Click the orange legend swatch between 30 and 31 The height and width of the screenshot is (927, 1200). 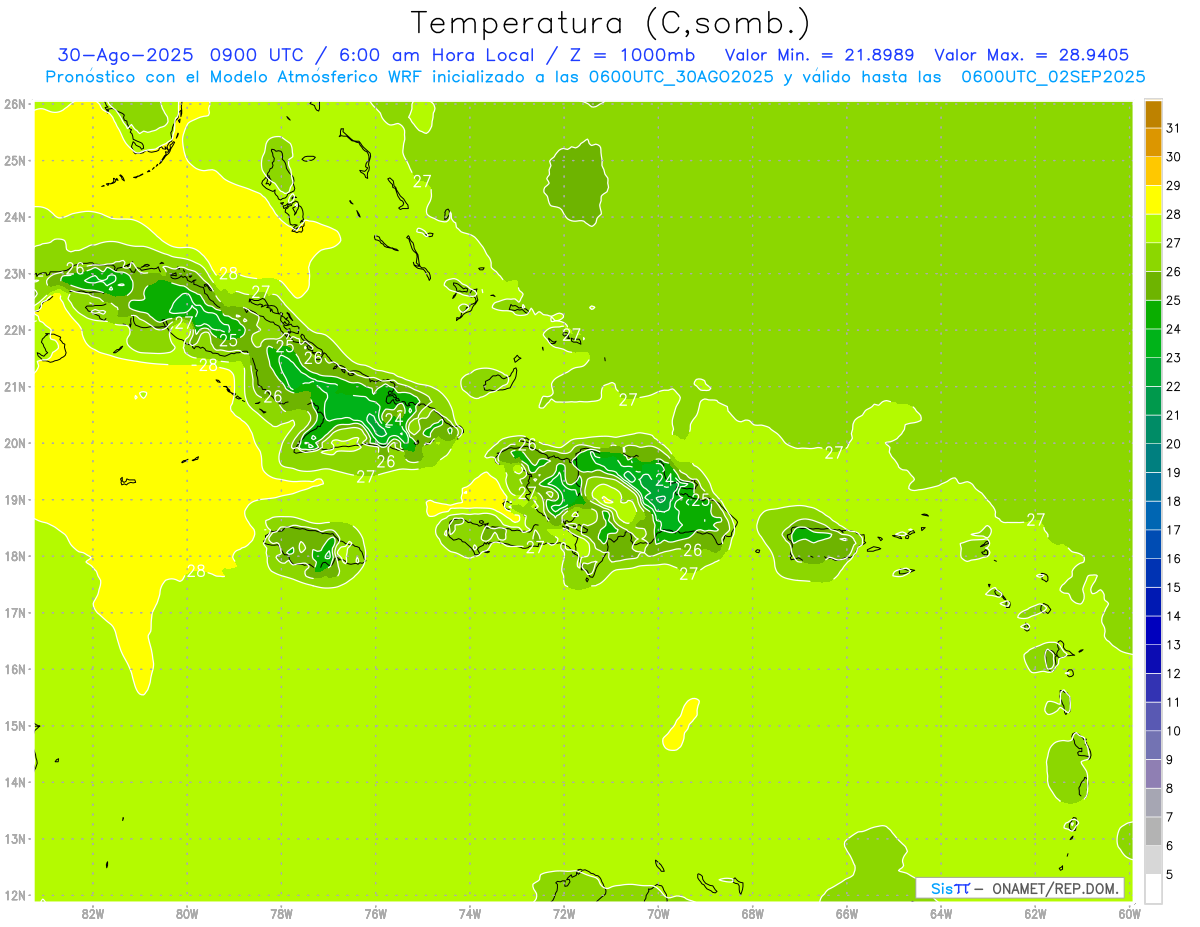(1153, 143)
